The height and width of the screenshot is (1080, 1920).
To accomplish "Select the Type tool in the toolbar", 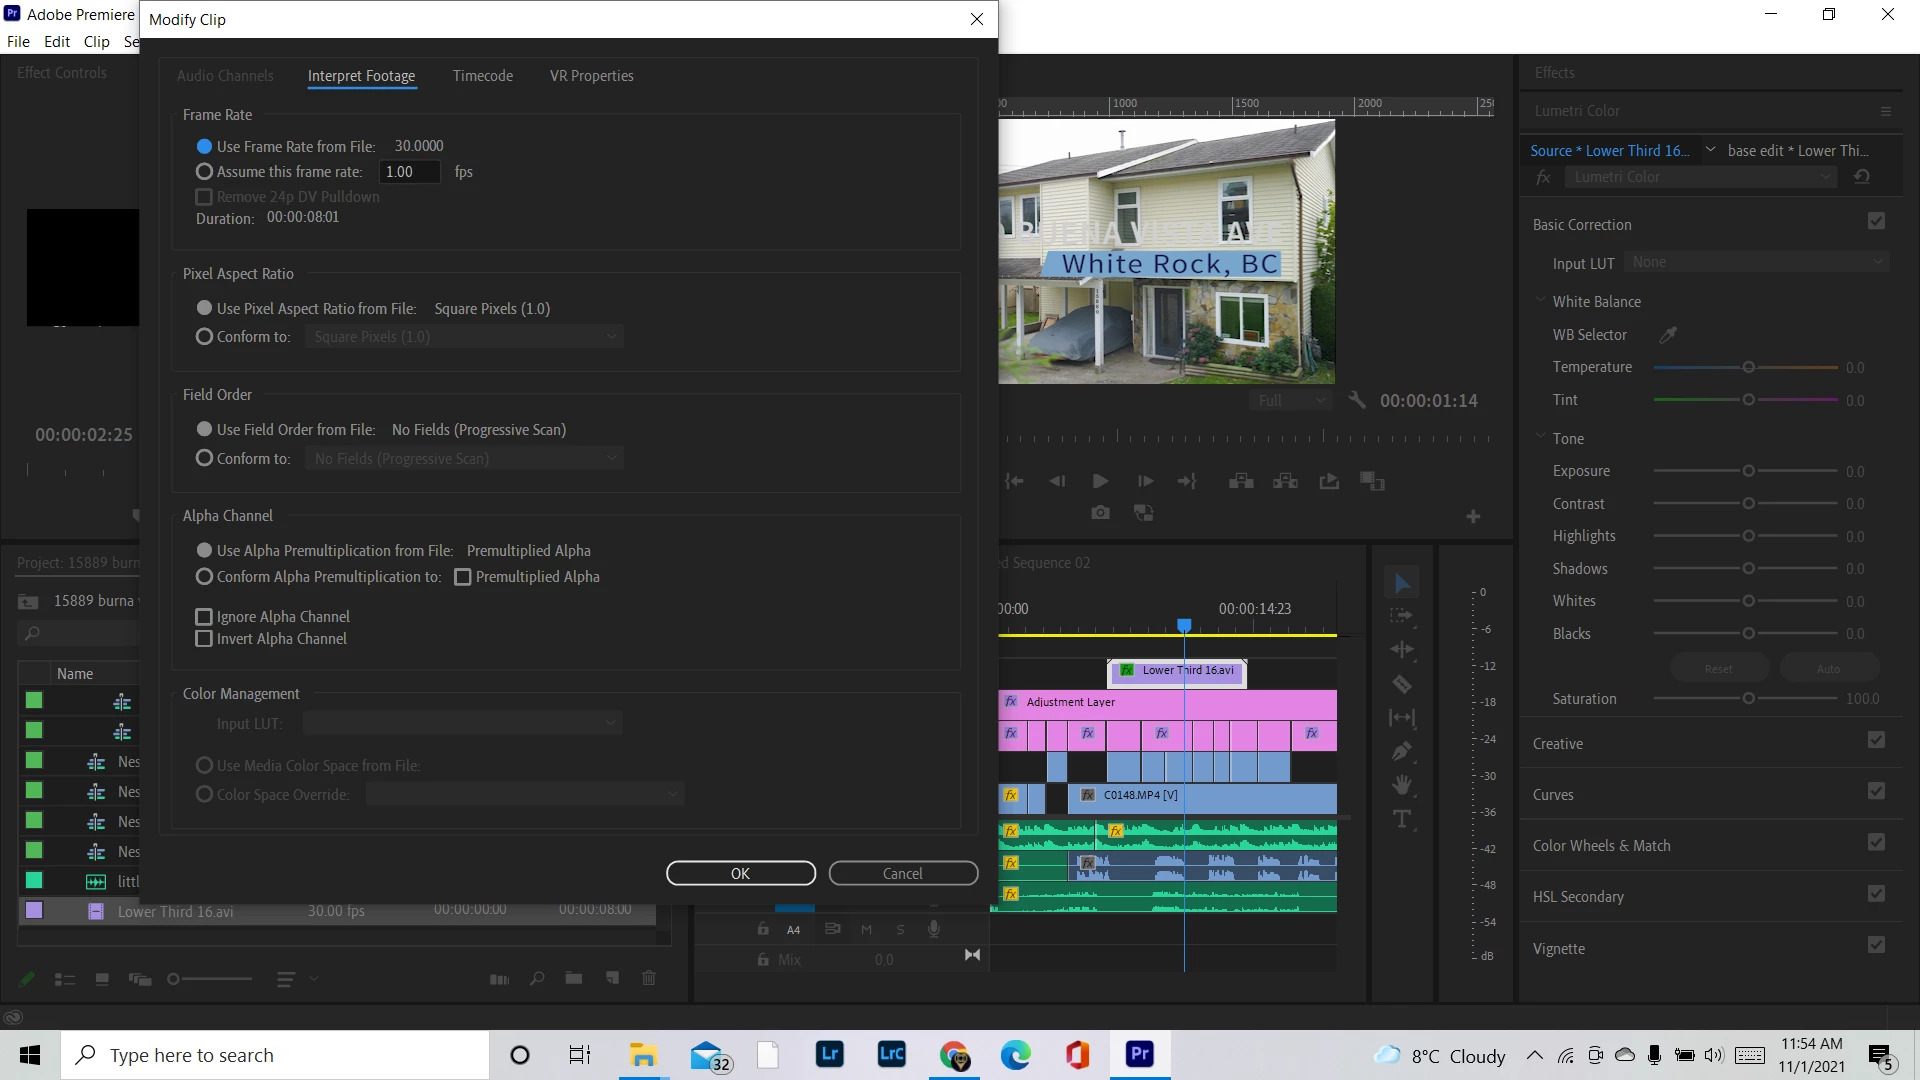I will (x=1402, y=820).
